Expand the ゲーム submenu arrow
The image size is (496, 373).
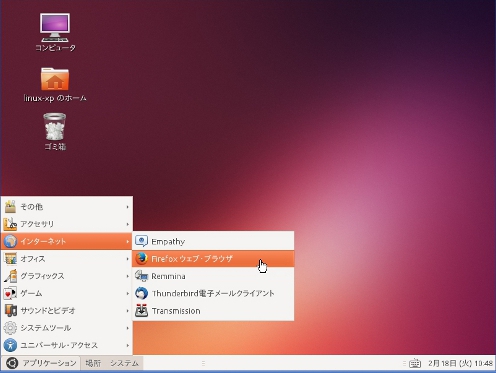[x=127, y=294]
